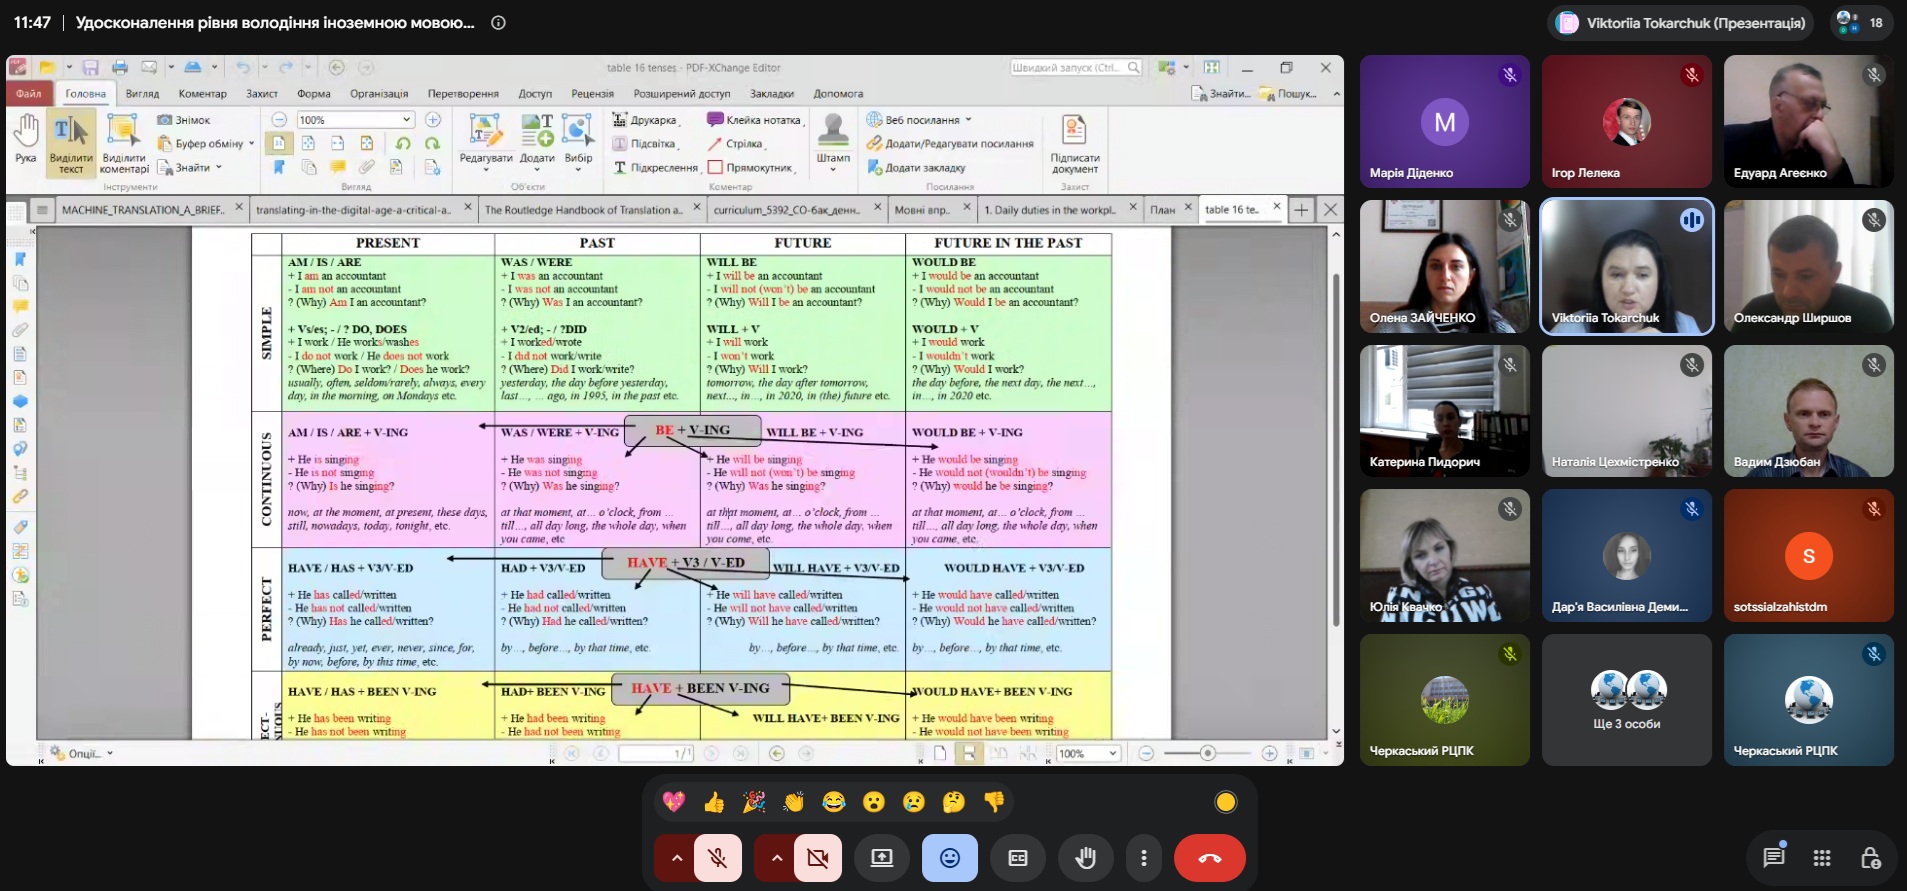Select the Стрілка arrow comment tool
This screenshot has width=1907, height=891.
click(736, 144)
